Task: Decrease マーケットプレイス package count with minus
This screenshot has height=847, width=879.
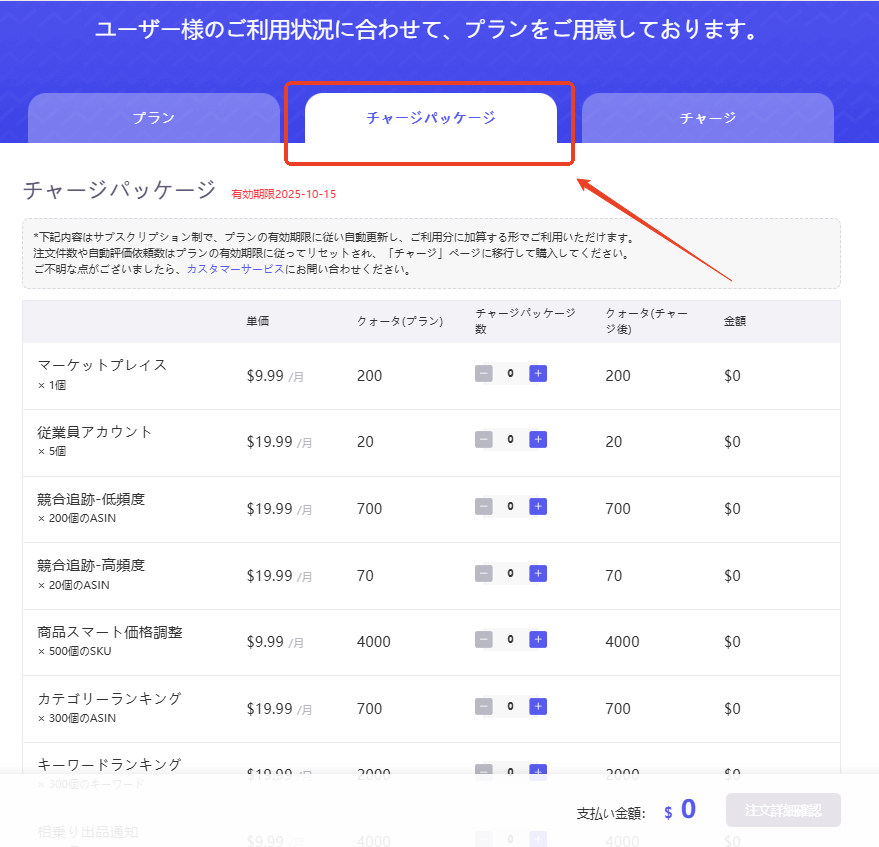Action: (484, 373)
